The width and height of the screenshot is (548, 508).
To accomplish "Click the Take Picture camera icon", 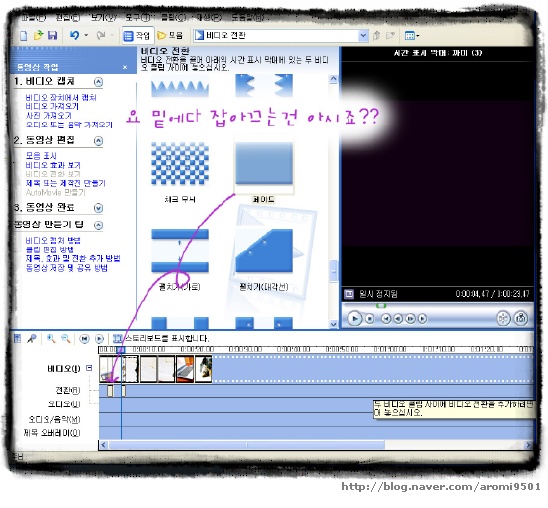I will tap(521, 318).
